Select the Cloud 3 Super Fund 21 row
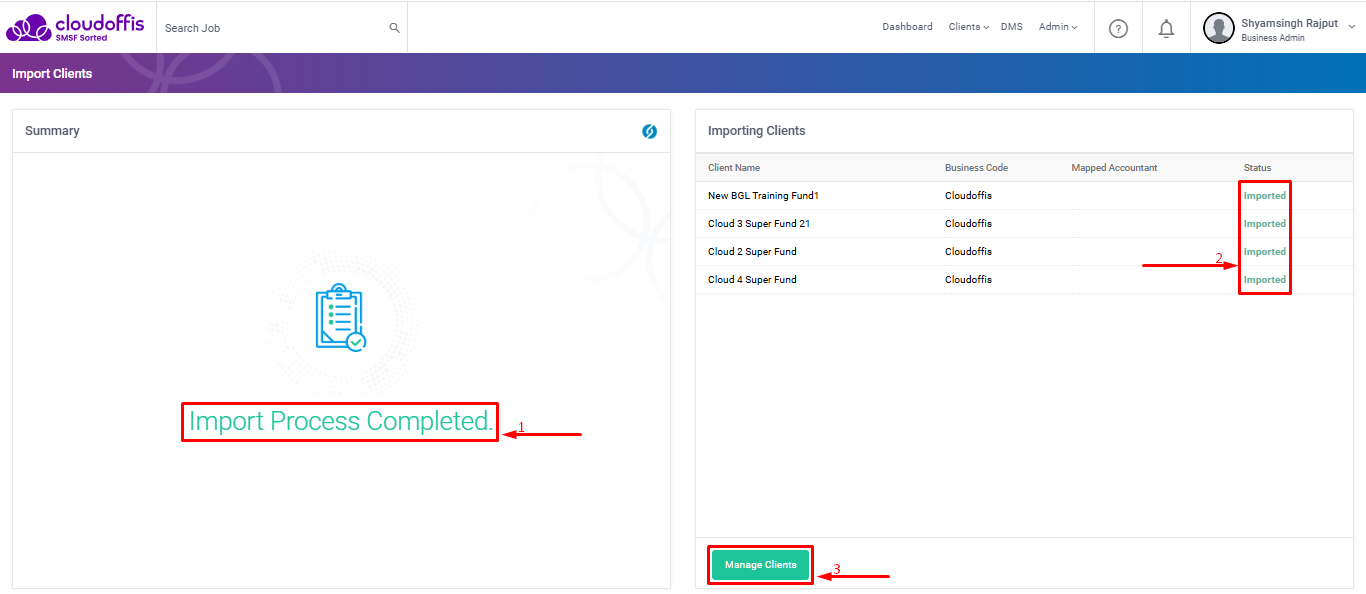 click(x=1024, y=224)
